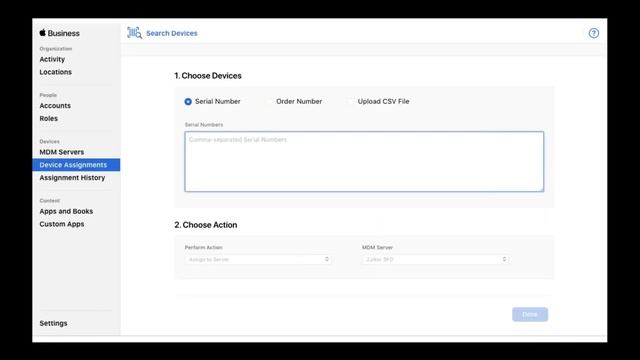The image size is (640, 360).
Task: Go to Roles in the sidebar
Action: tap(49, 118)
